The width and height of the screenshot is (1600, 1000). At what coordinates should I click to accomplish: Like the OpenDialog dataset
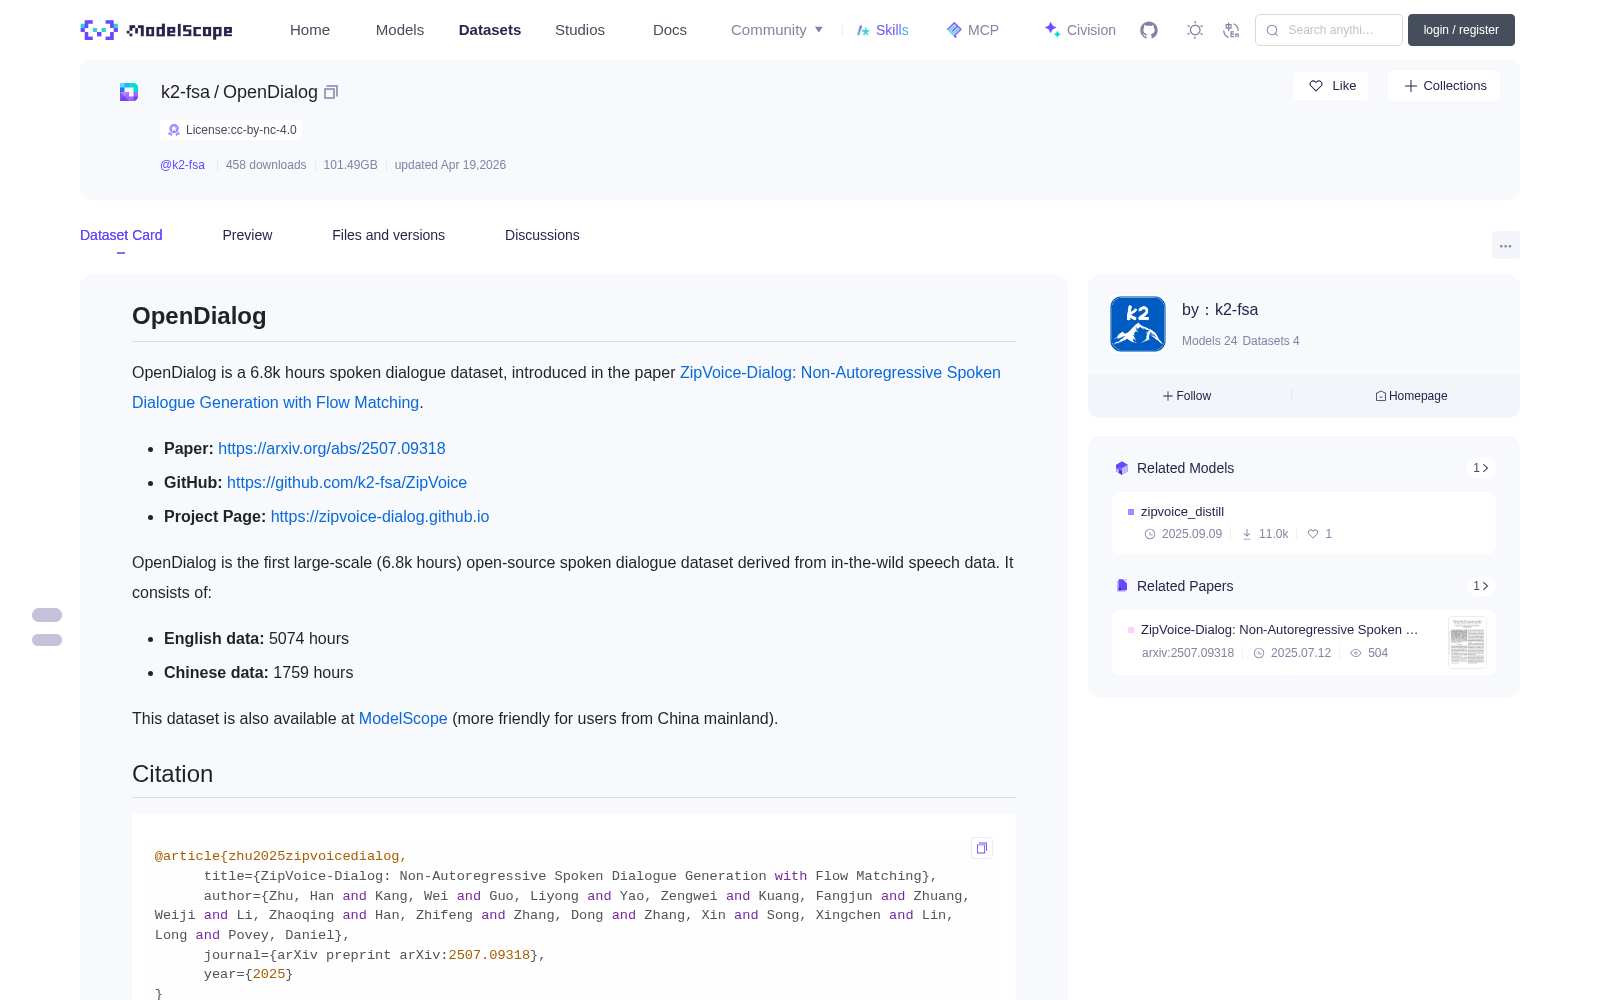pyautogui.click(x=1332, y=86)
